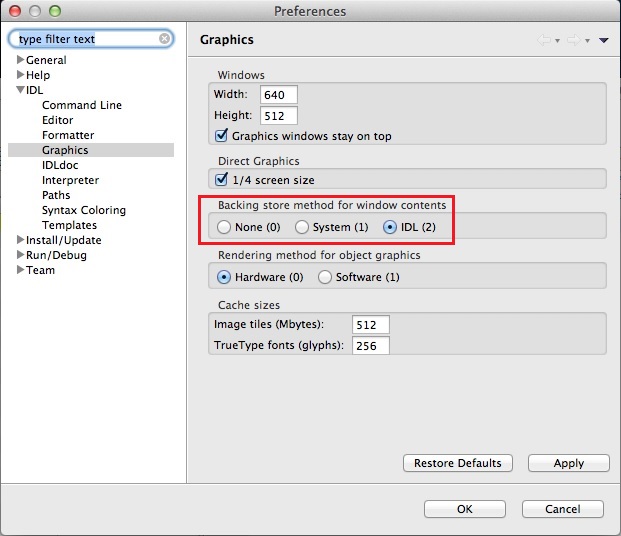The image size is (621, 536).
Task: Open the Graphics page view menu triangle
Action: point(604,40)
